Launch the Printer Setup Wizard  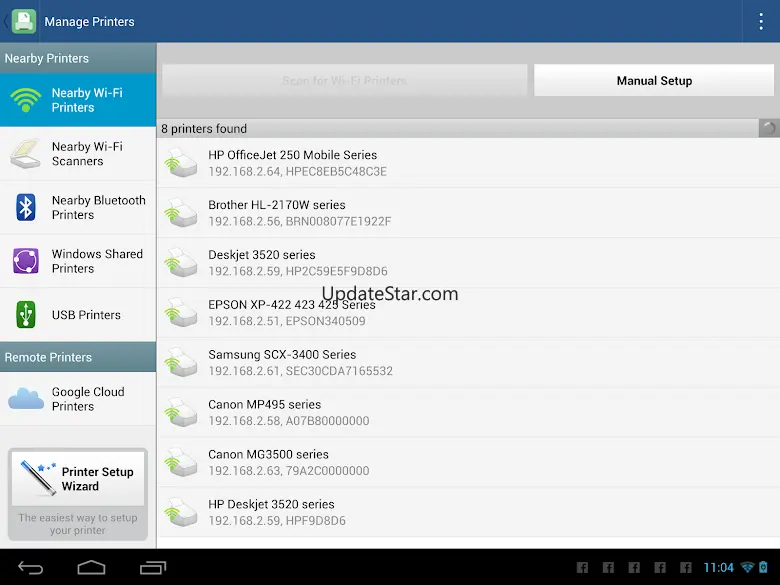[x=78, y=479]
